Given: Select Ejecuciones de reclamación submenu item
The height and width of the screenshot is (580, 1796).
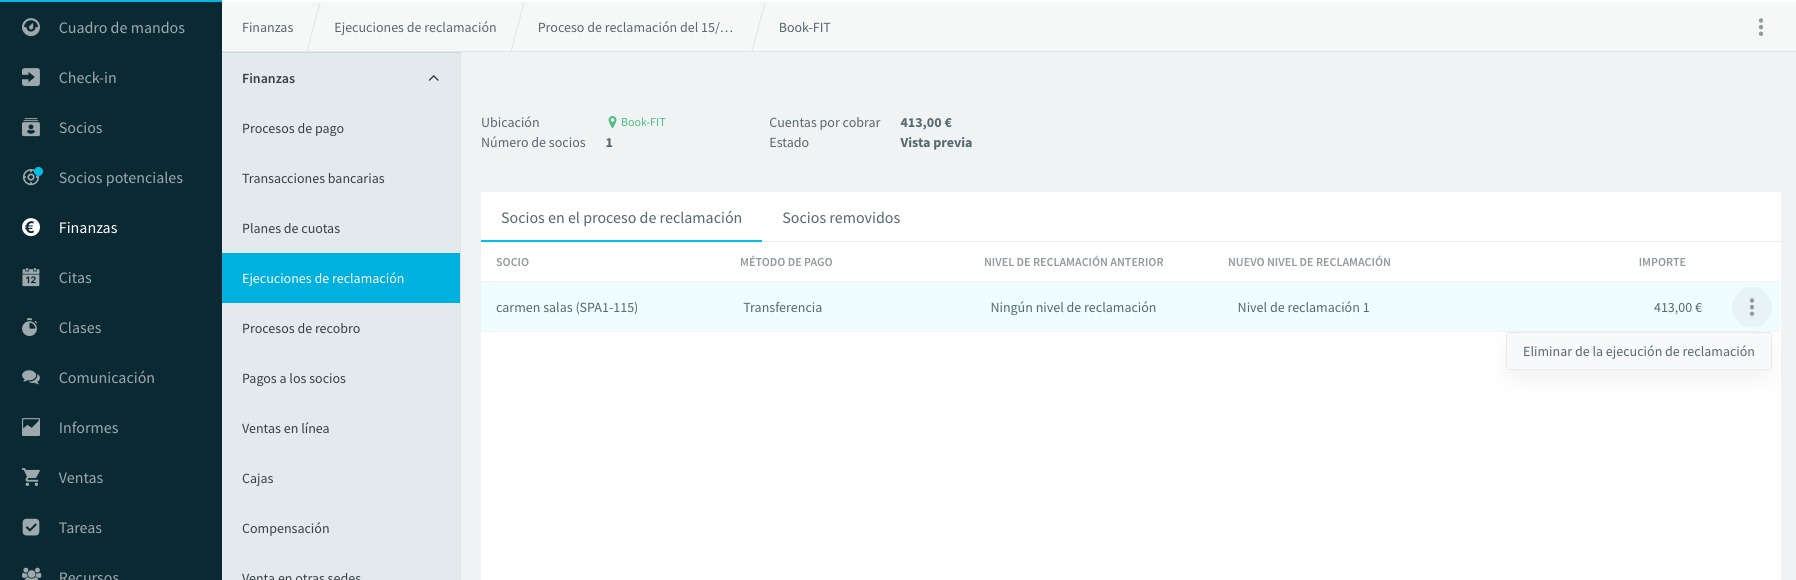Looking at the screenshot, I should [341, 278].
